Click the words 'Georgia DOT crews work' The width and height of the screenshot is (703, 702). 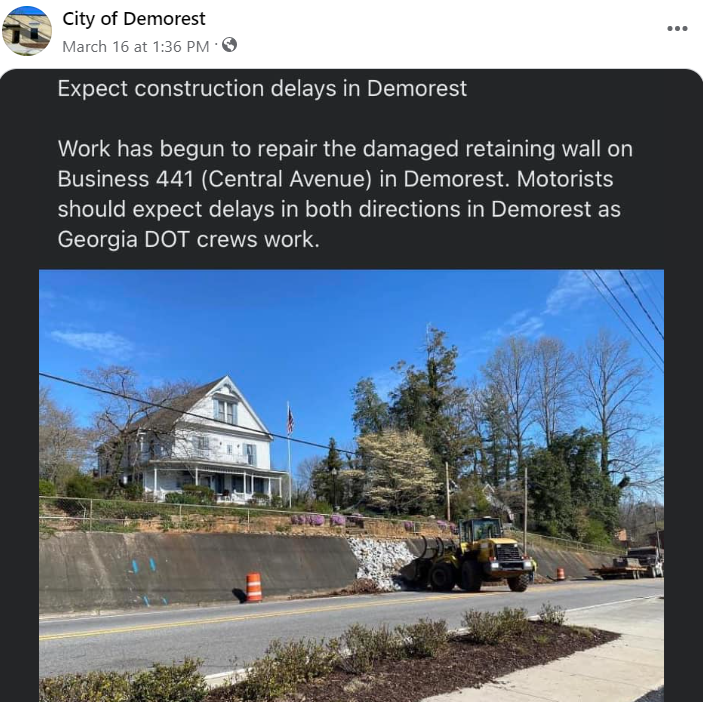click(188, 239)
